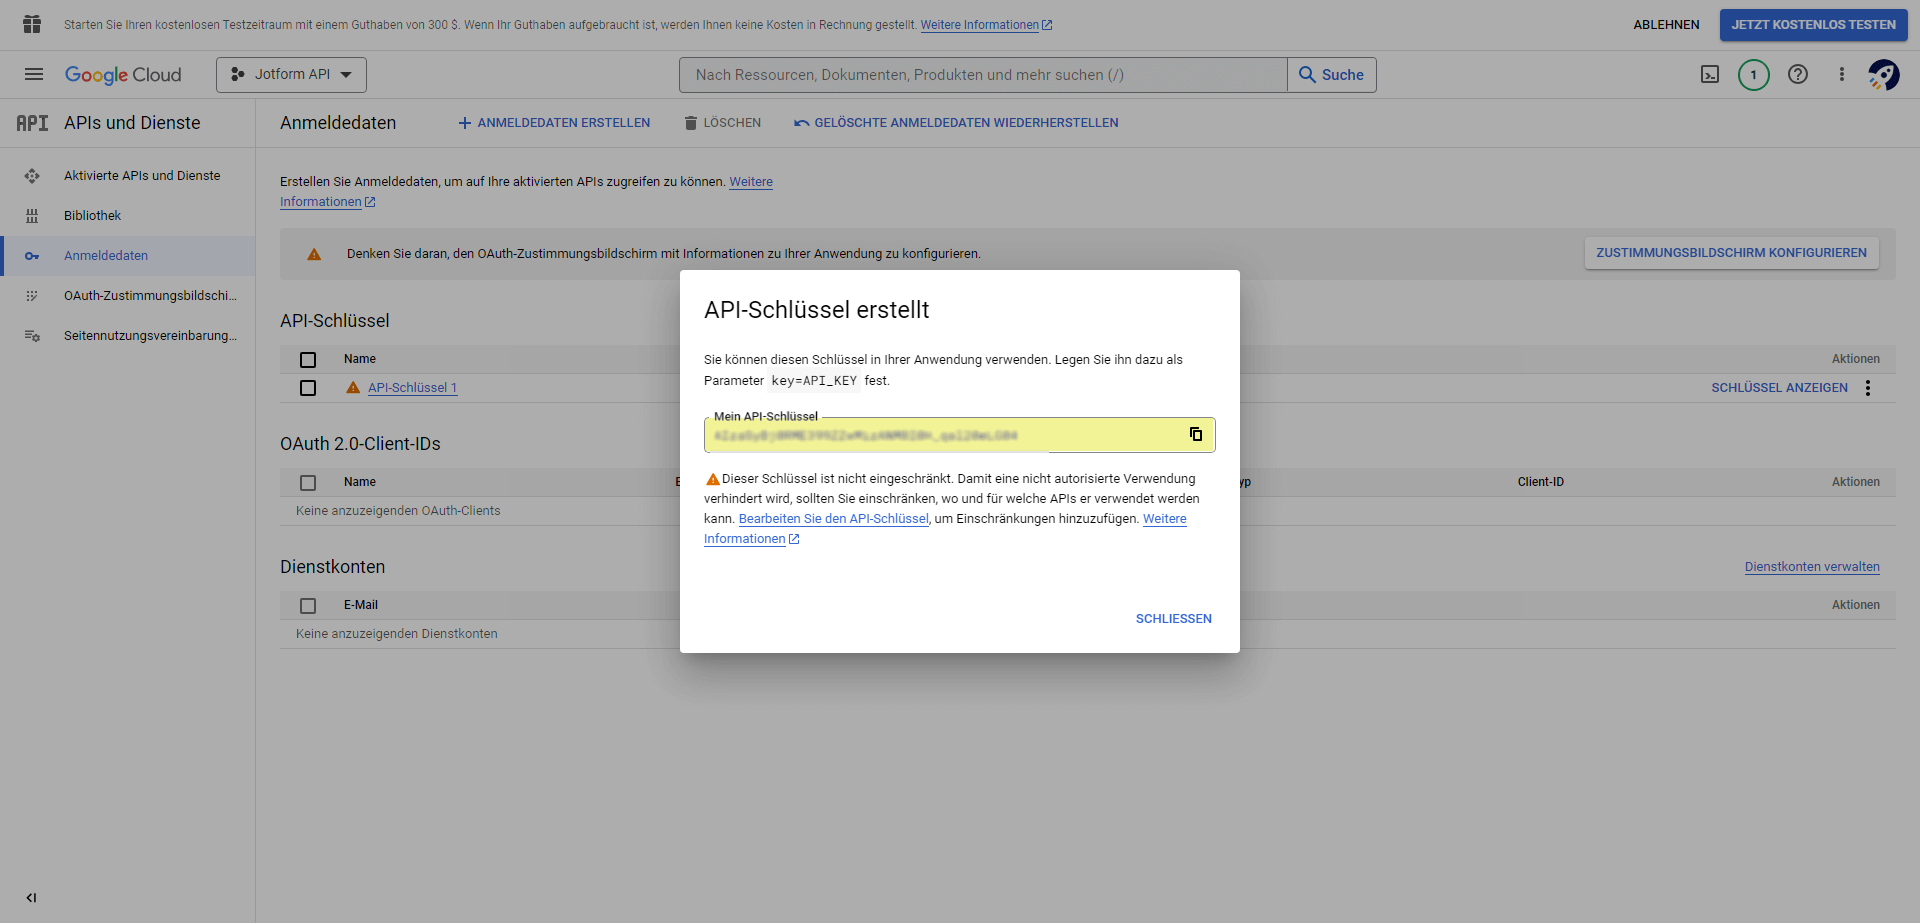Dismiss the banner with Ablehnen
1920x923 pixels.
click(x=1666, y=25)
